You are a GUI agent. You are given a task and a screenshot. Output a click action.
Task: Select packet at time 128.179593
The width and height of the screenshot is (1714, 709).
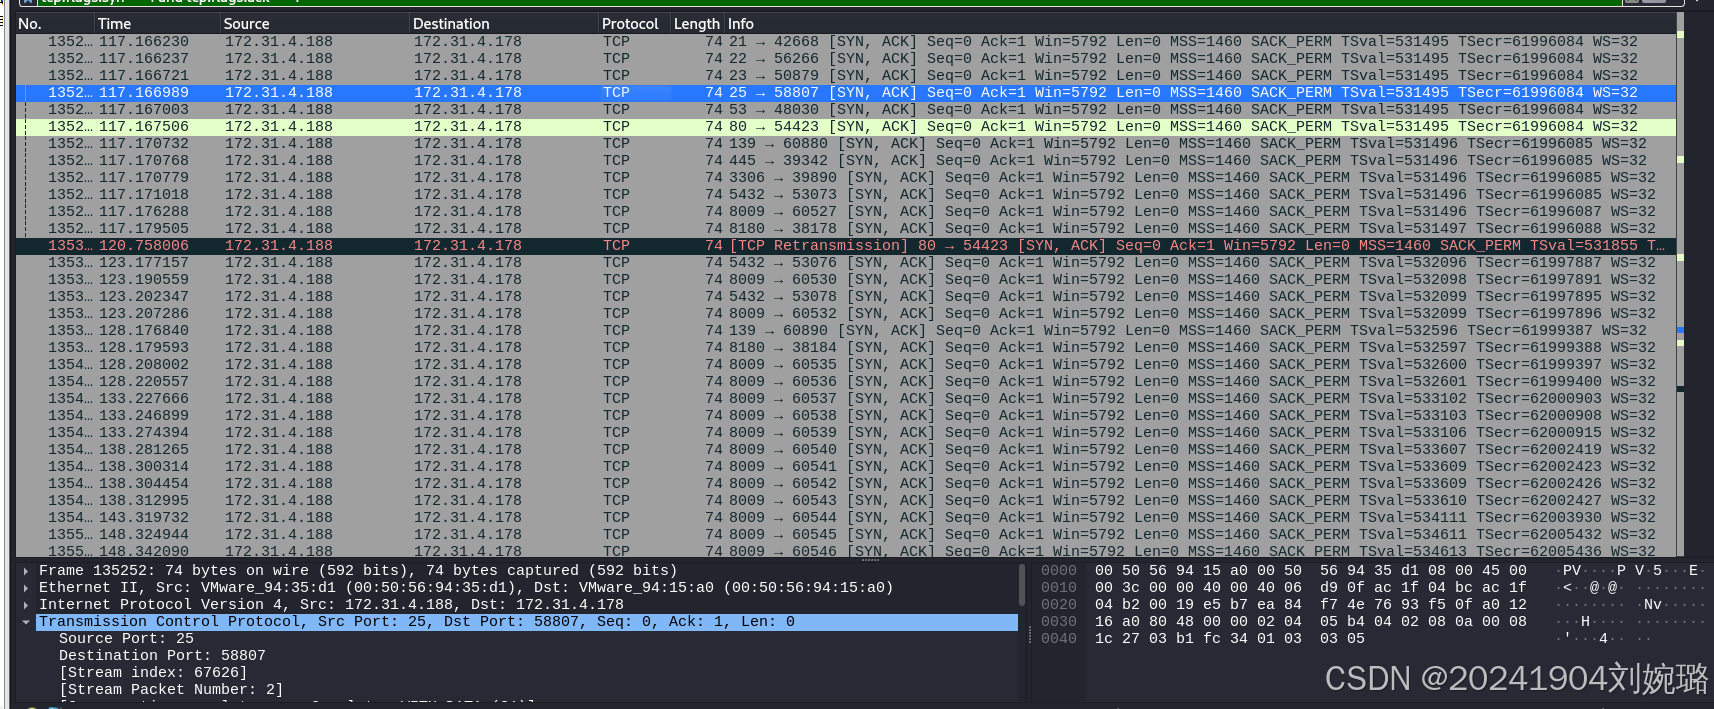(x=846, y=347)
